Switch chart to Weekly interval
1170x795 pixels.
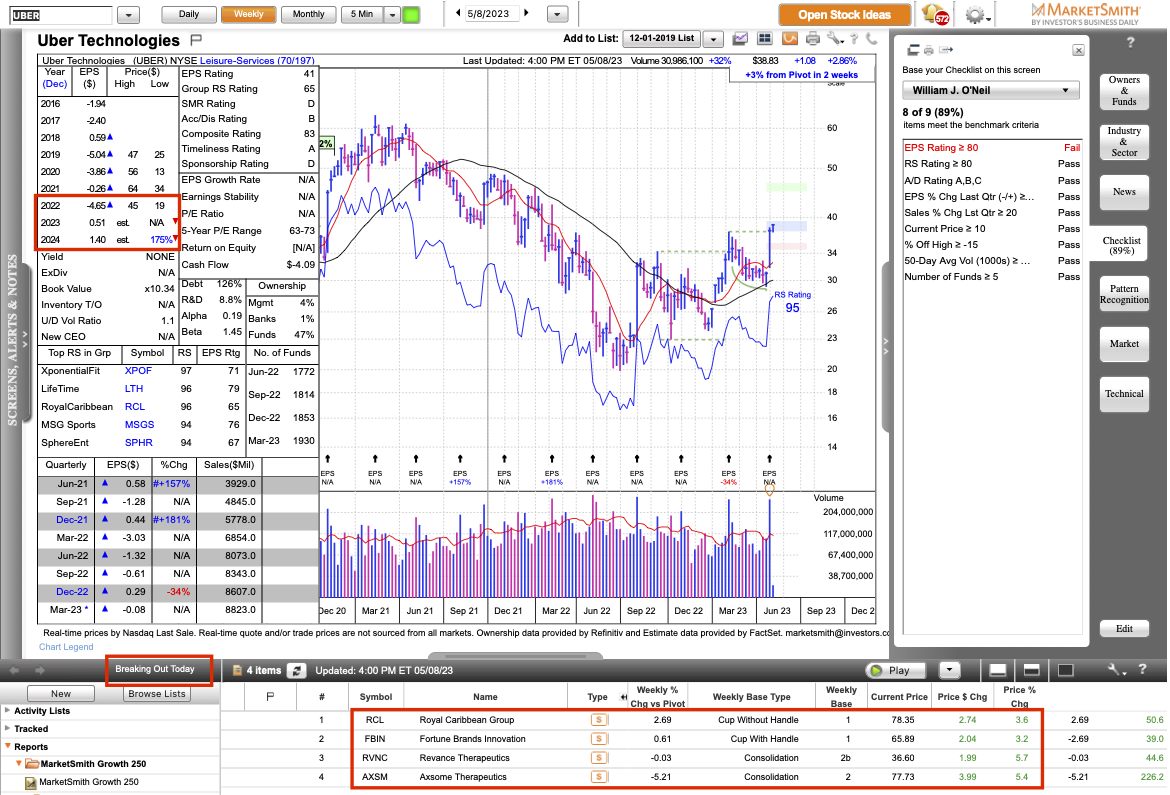[248, 14]
